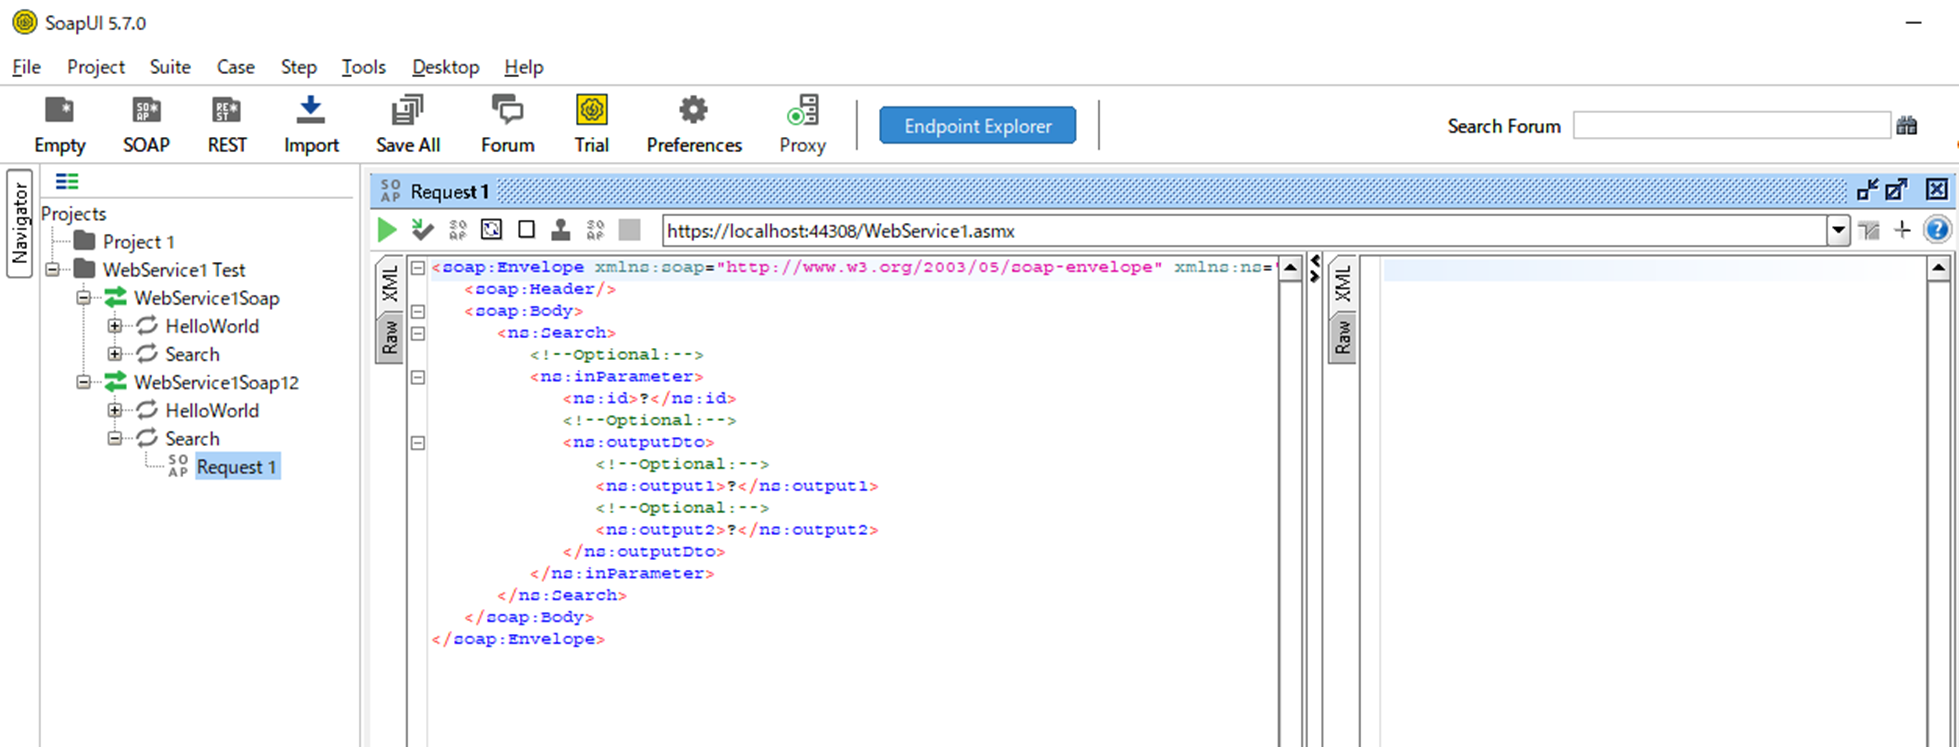Select the XML tab of the request editor

[389, 284]
